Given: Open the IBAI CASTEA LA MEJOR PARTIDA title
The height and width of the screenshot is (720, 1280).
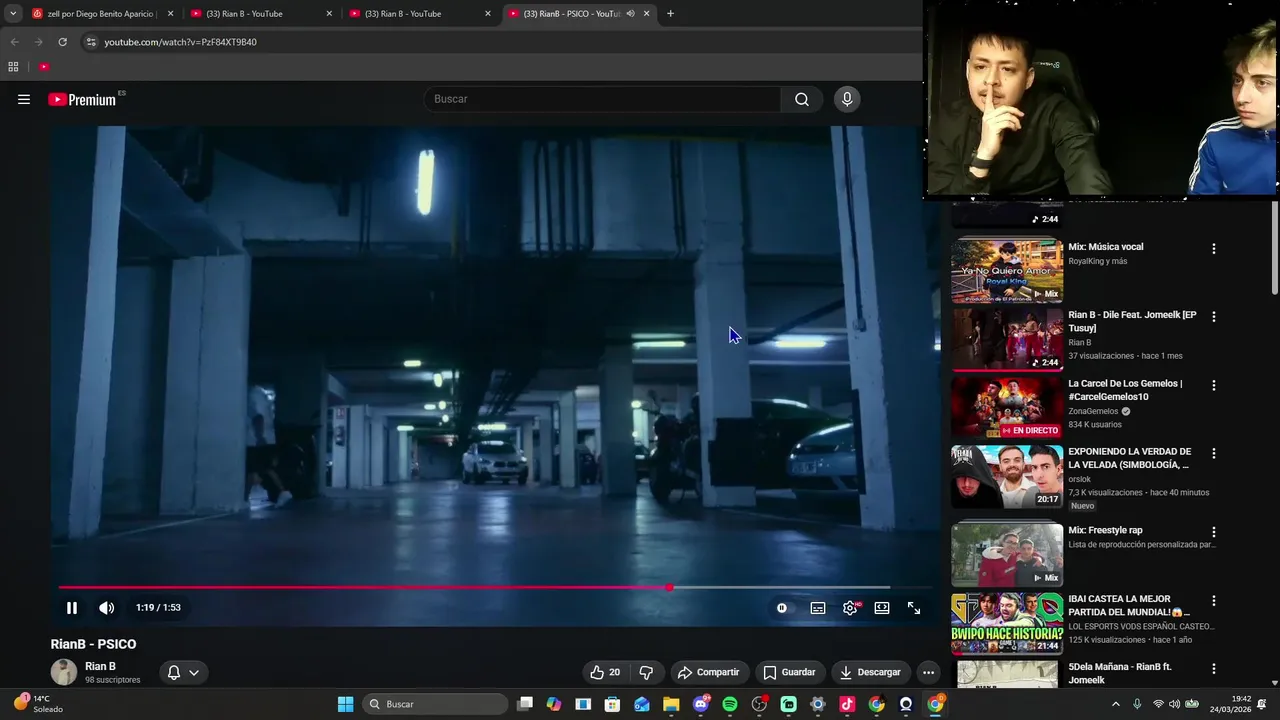Looking at the screenshot, I should click(x=1128, y=606).
